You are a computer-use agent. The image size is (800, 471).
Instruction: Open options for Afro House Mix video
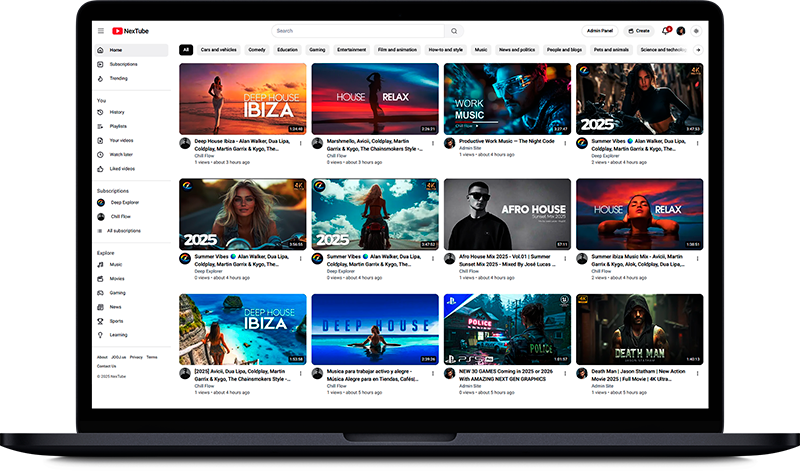click(x=565, y=259)
